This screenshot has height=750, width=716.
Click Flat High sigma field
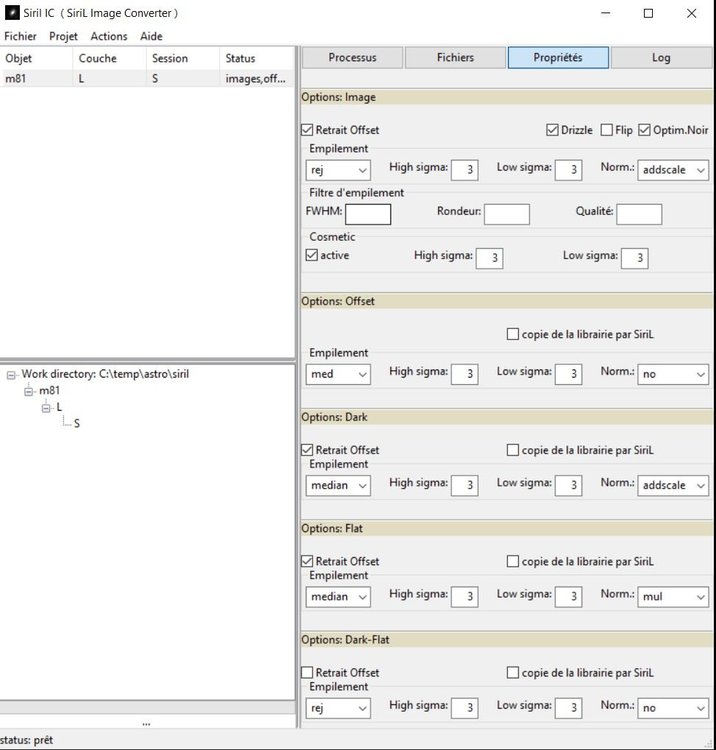[464, 597]
